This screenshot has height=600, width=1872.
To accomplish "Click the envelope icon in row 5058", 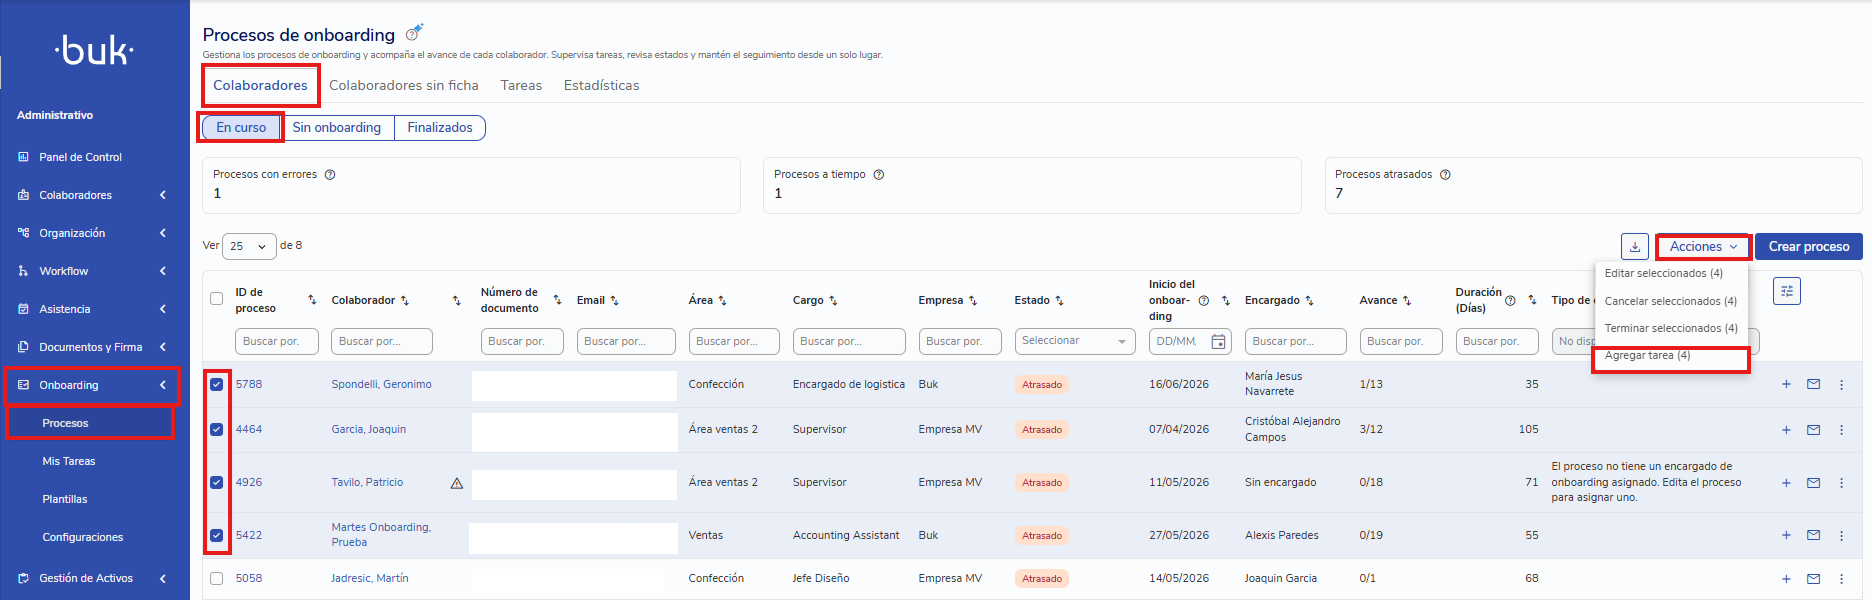I will pos(1813,578).
